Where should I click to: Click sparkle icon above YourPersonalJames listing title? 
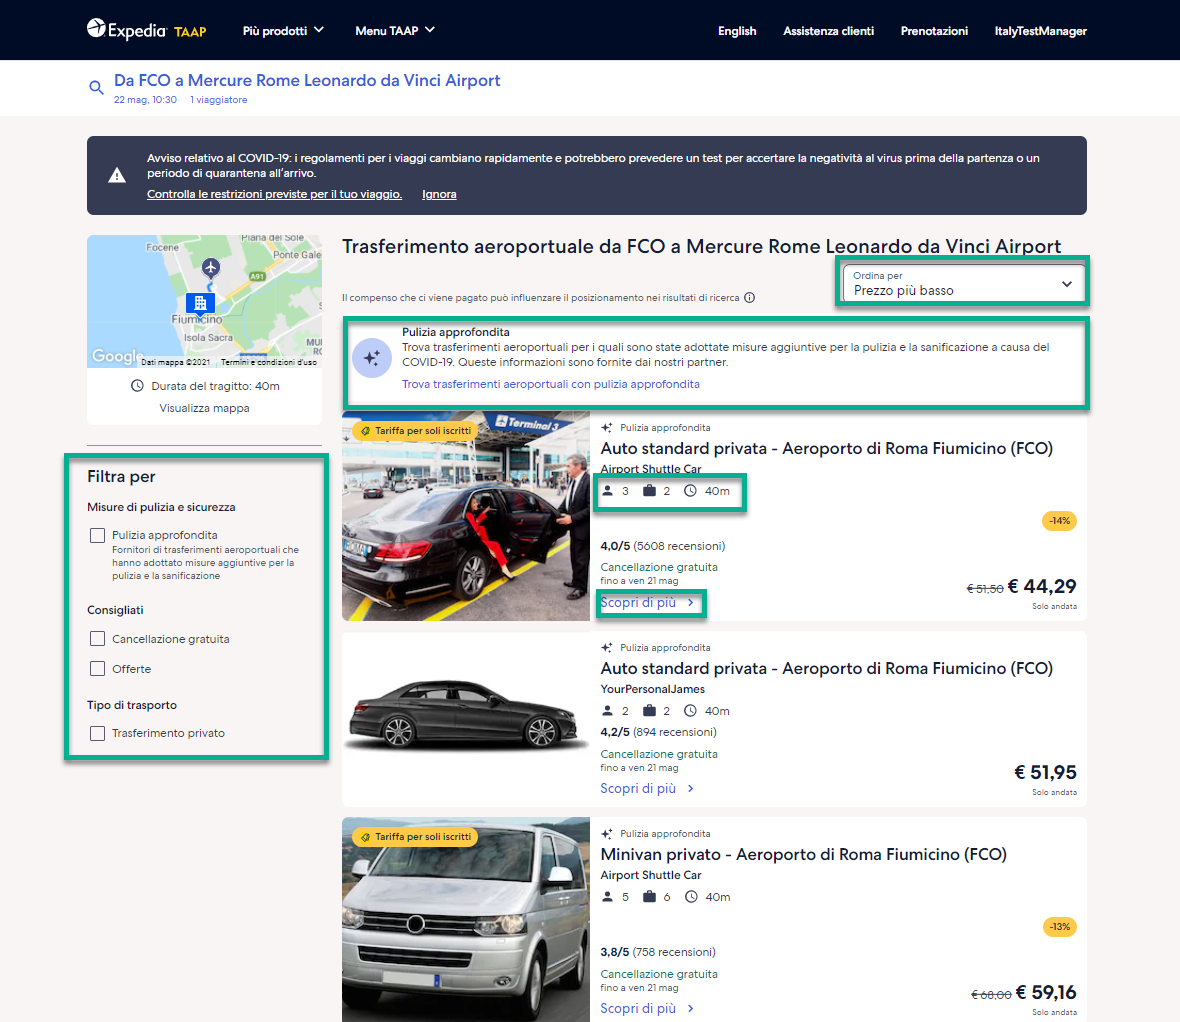click(607, 647)
